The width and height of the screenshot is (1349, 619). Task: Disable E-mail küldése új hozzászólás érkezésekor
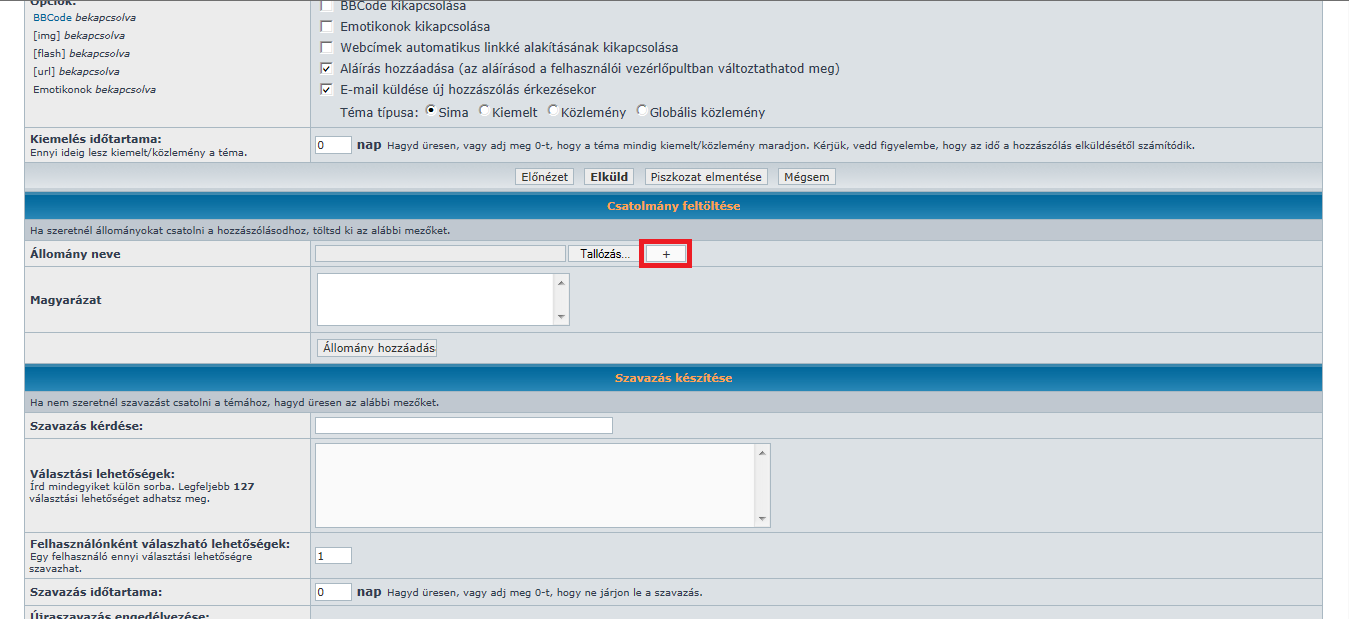326,90
